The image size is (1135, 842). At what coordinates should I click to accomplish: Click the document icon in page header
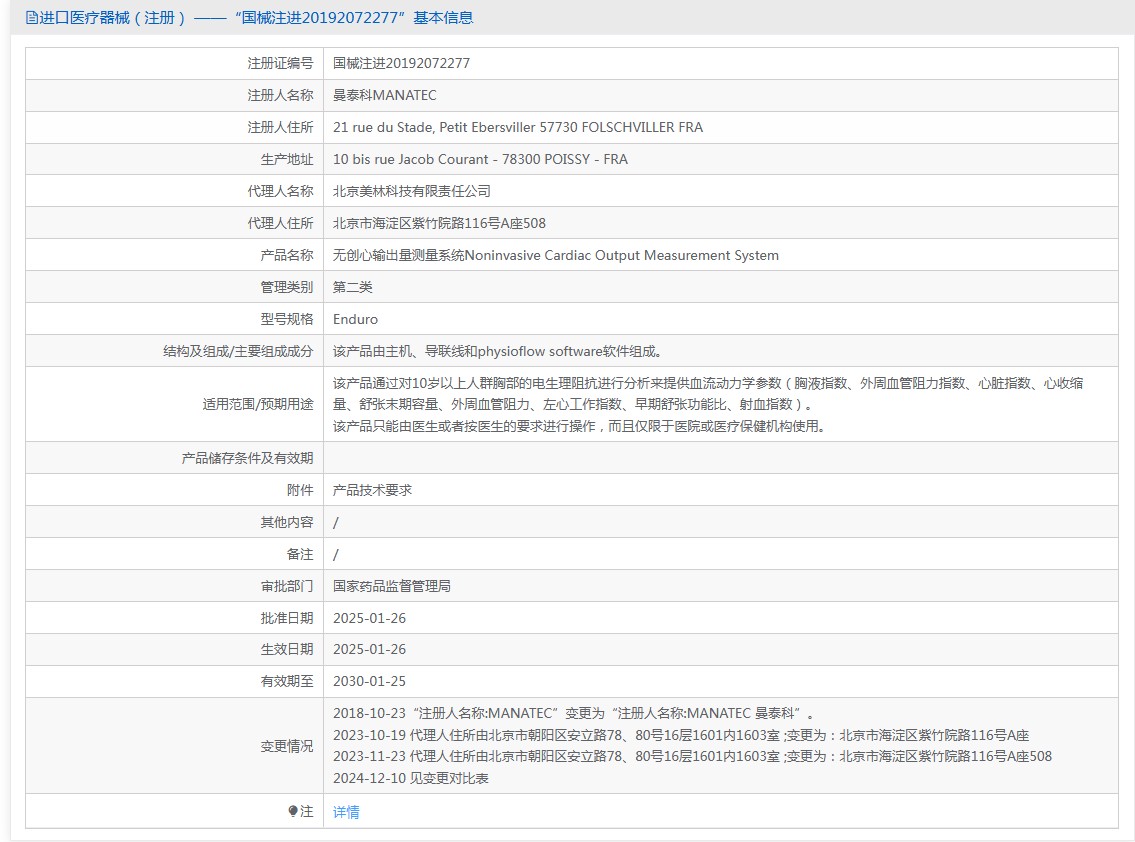[31, 18]
